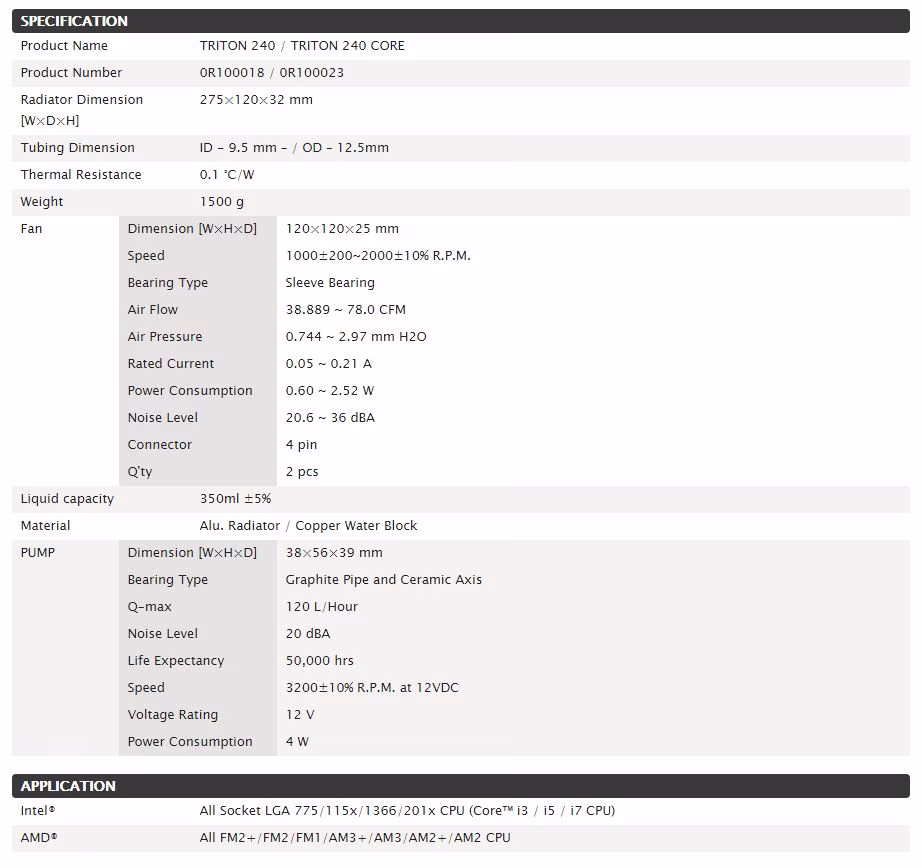This screenshot has width=922, height=868.
Task: Click the Liquid capacity value 350ml ±5%
Action: pos(235,499)
